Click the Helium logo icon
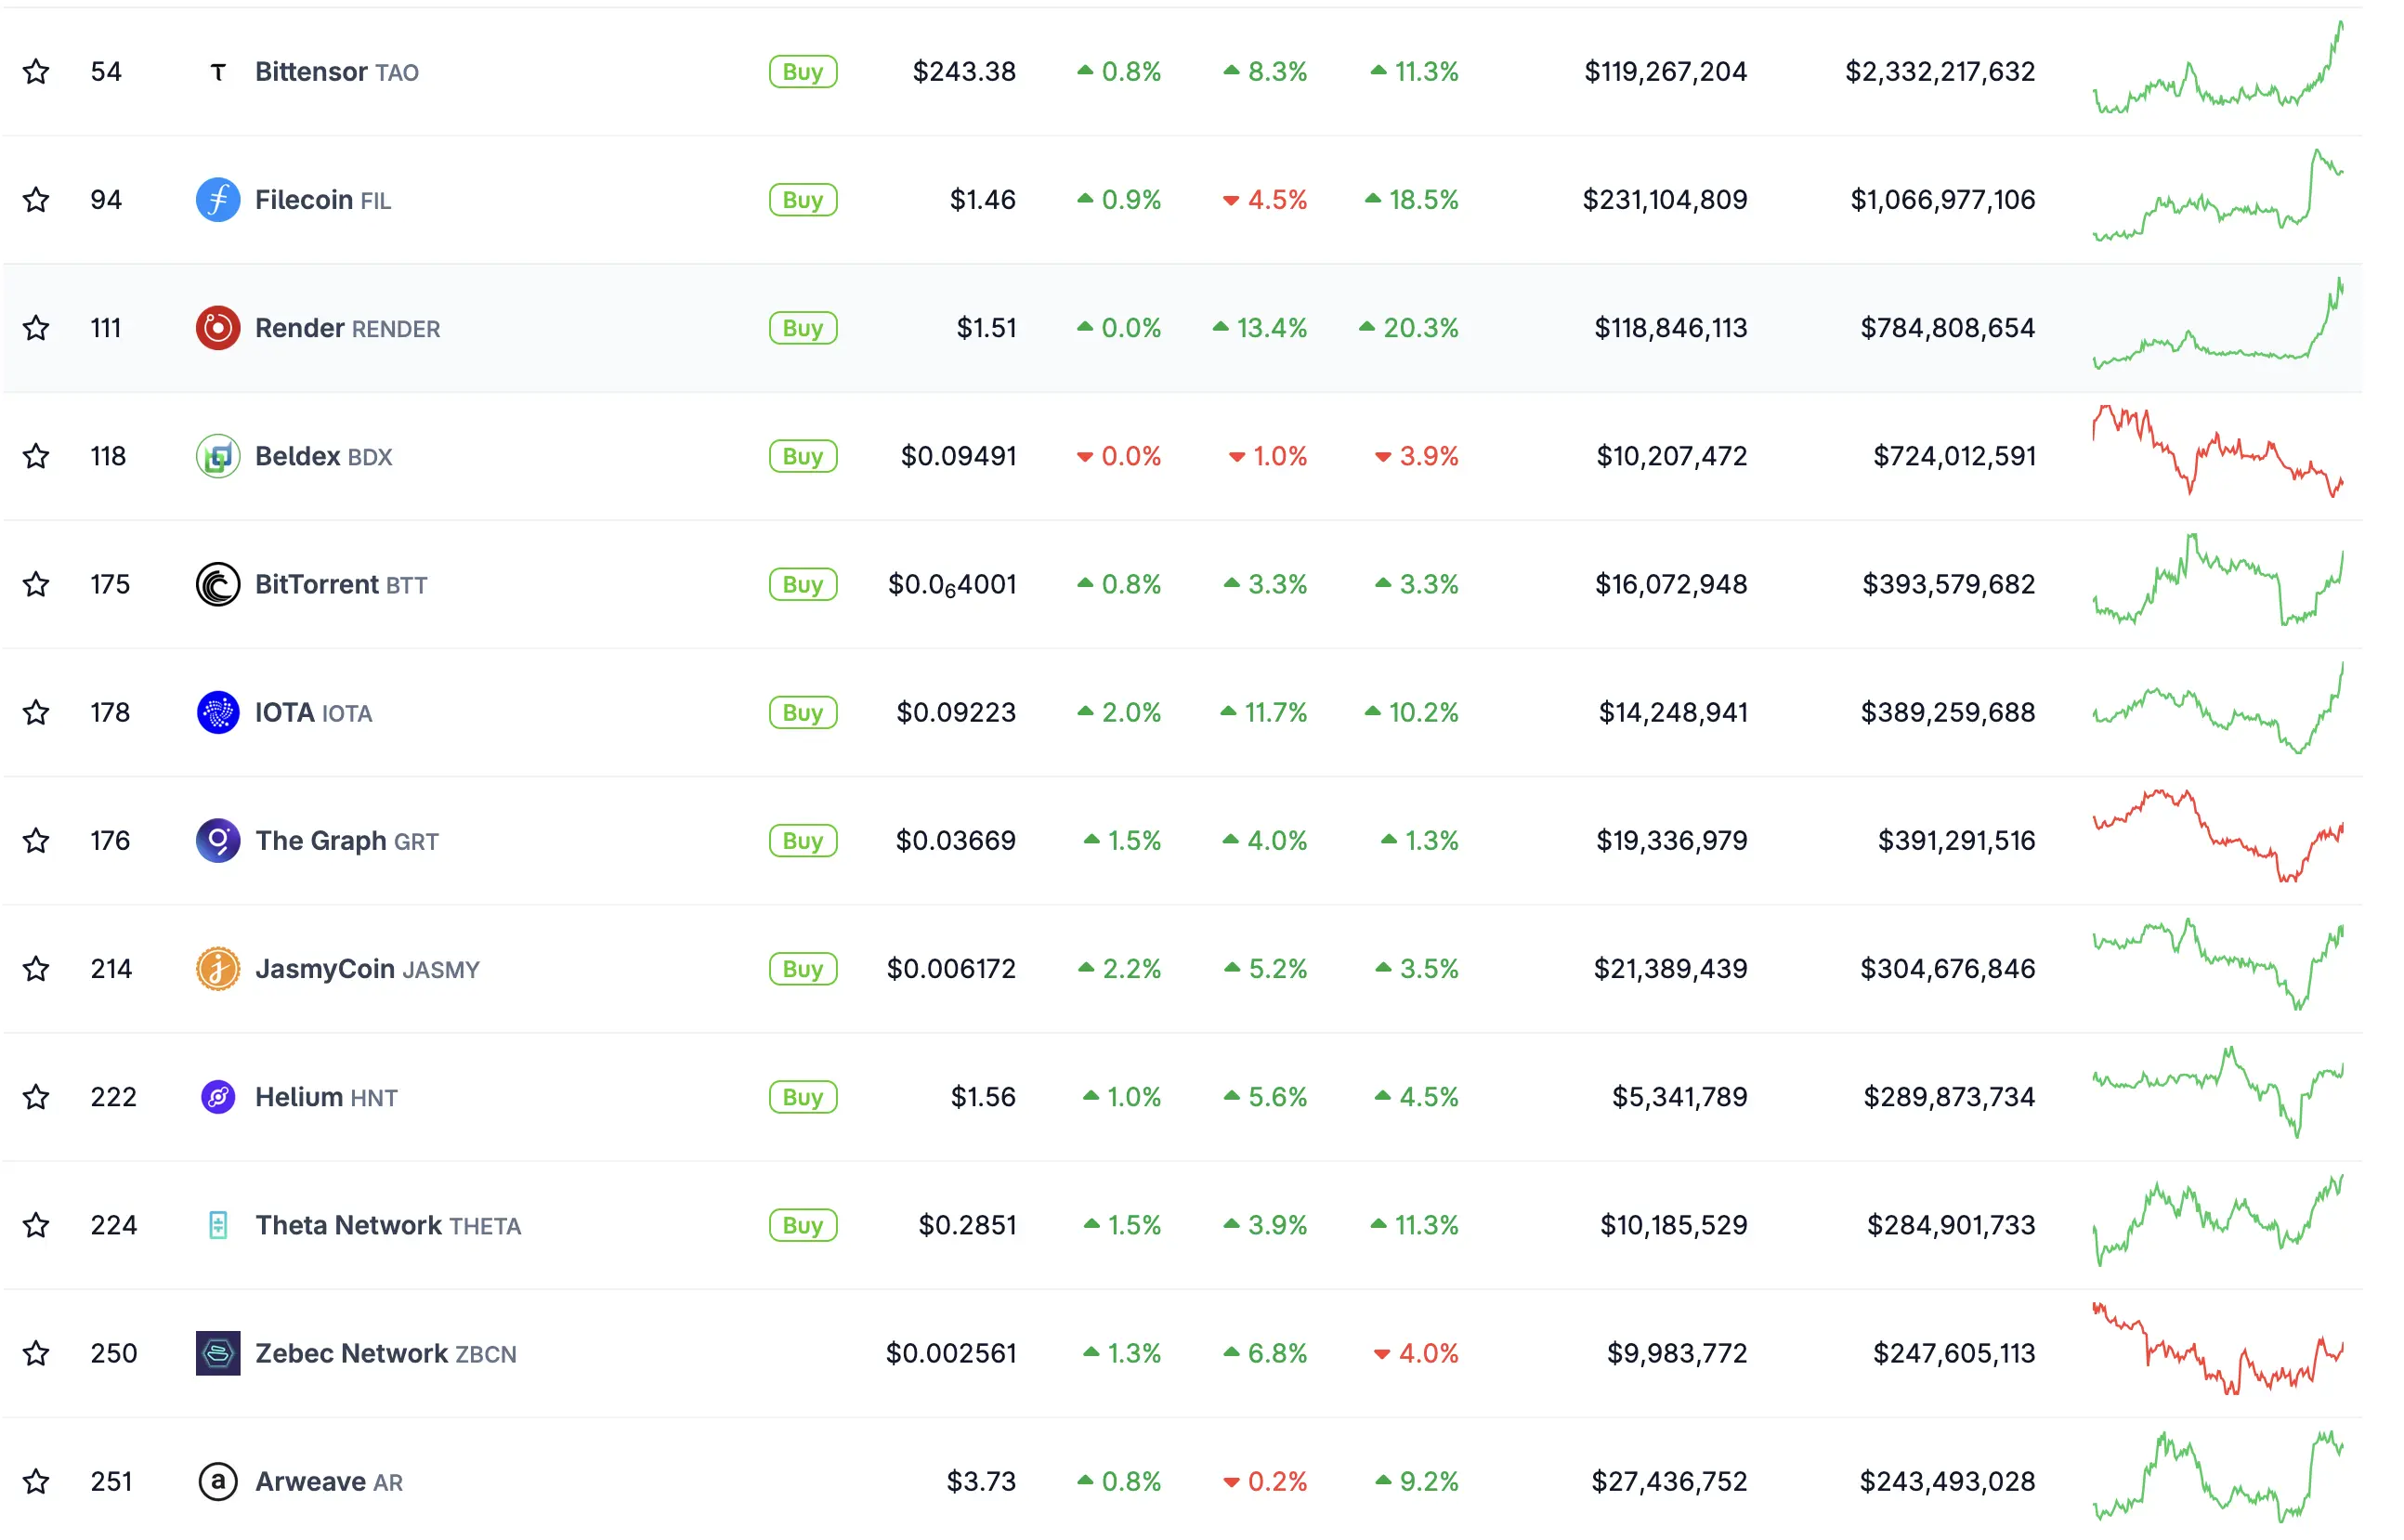The width and height of the screenshot is (2404, 1540). [x=217, y=1096]
